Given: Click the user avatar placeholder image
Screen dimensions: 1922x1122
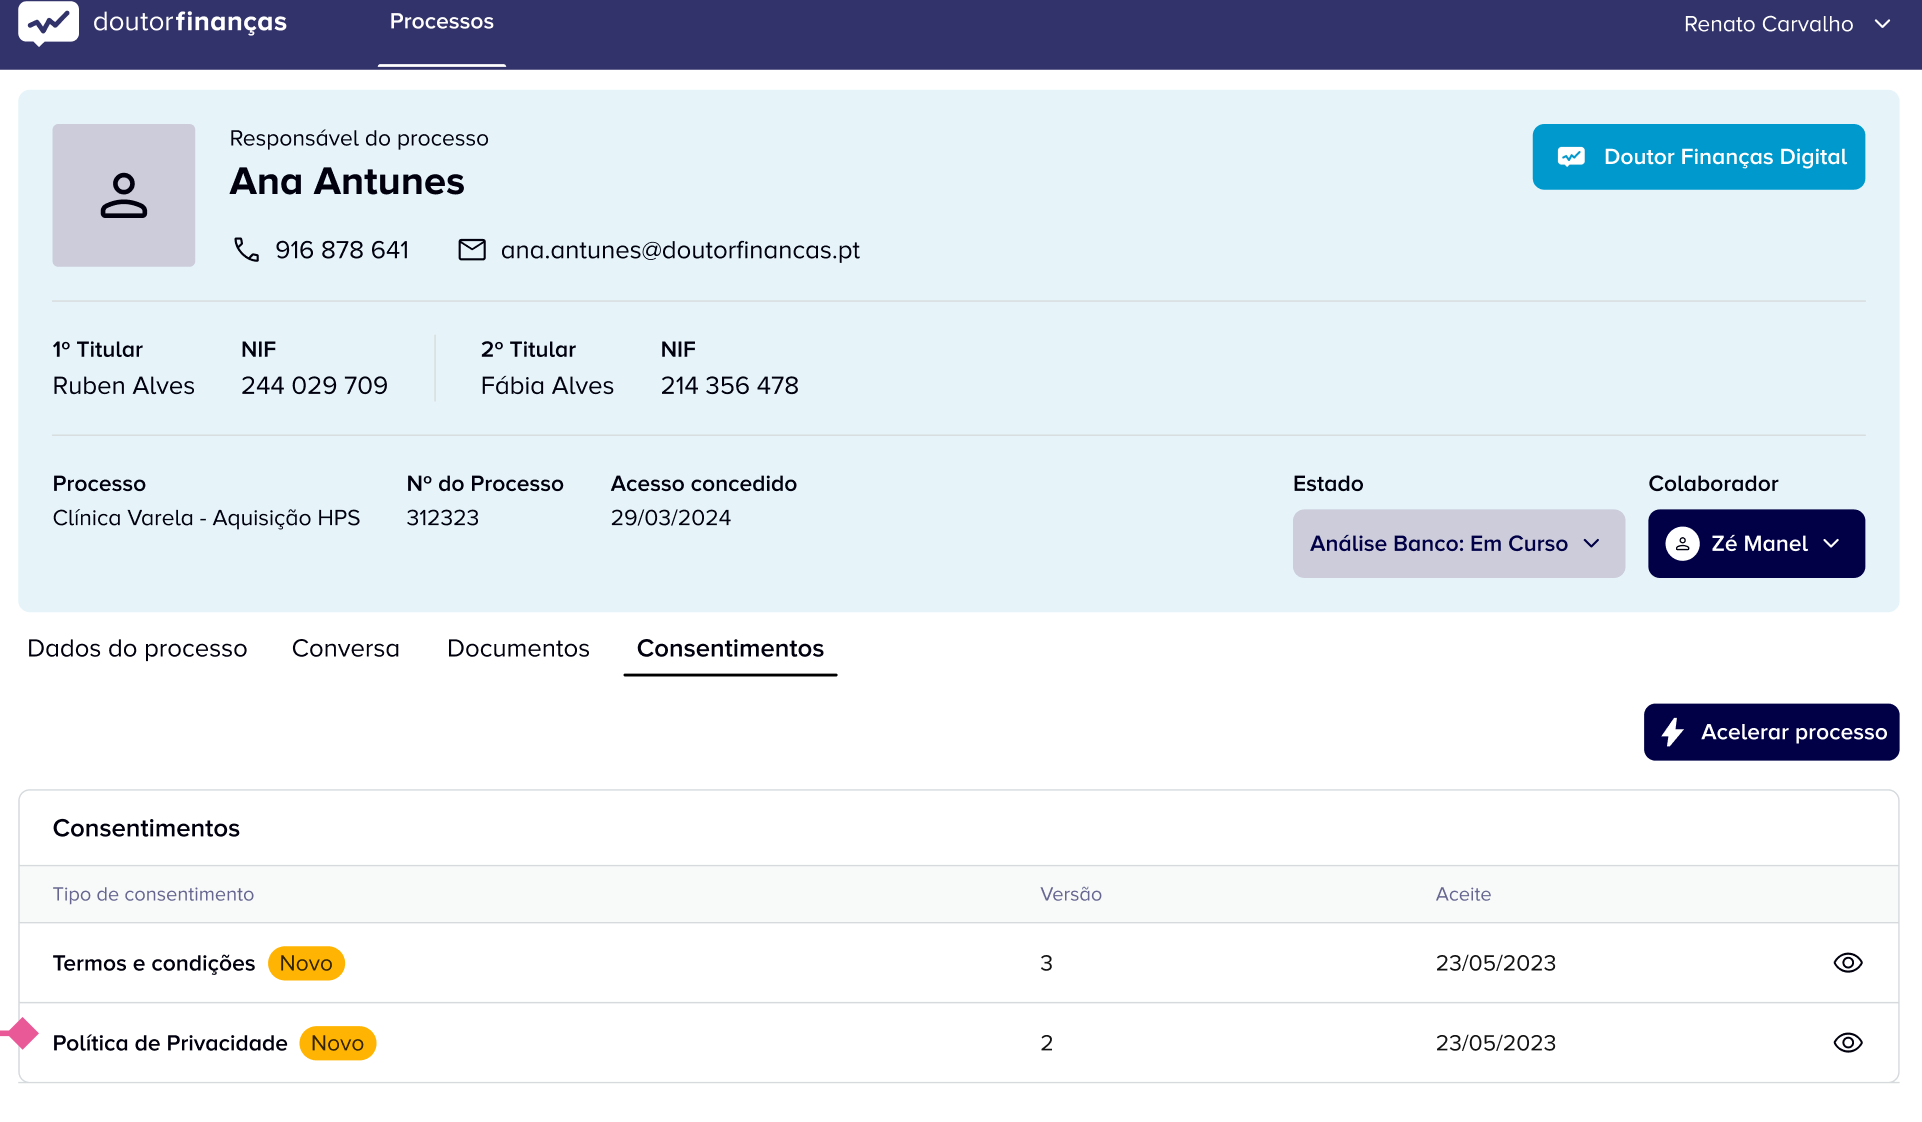Looking at the screenshot, I should [x=123, y=195].
